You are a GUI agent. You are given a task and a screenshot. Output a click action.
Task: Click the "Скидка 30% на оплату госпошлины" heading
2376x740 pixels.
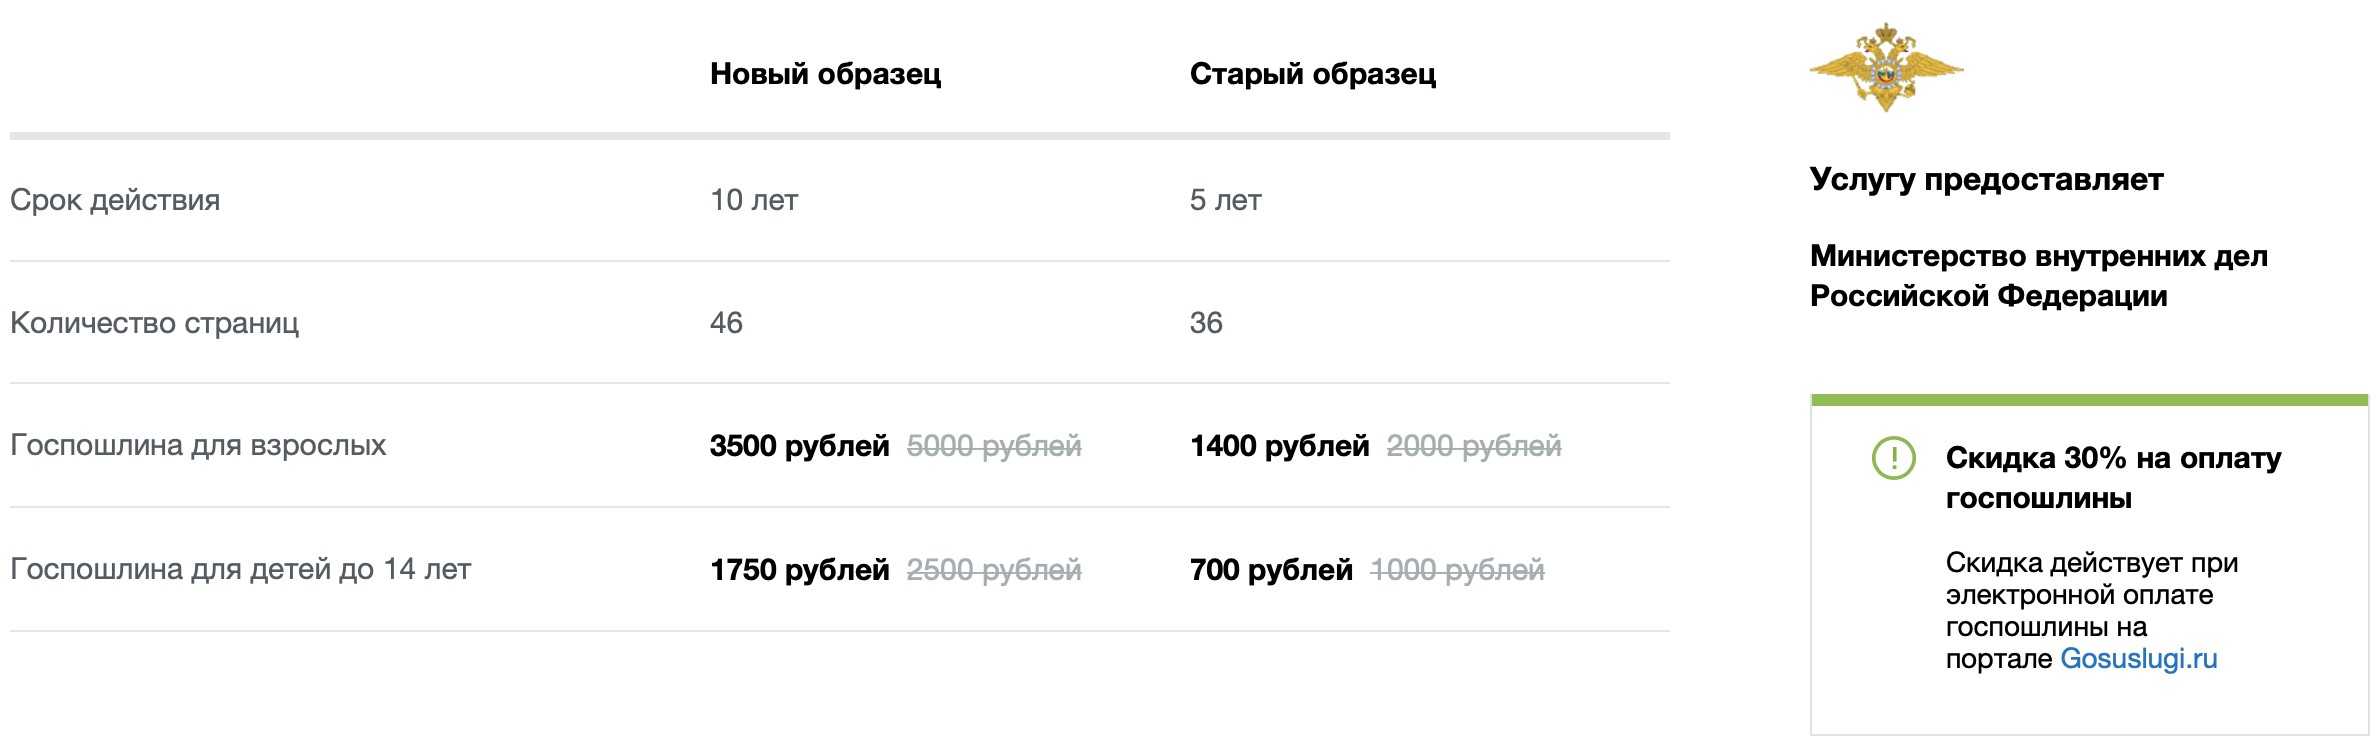click(2112, 478)
